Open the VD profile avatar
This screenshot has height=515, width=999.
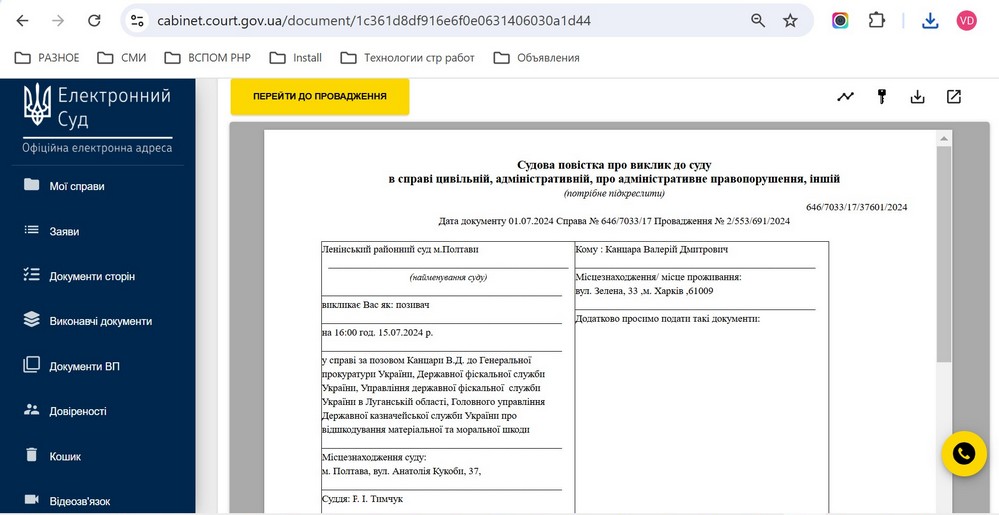click(967, 20)
